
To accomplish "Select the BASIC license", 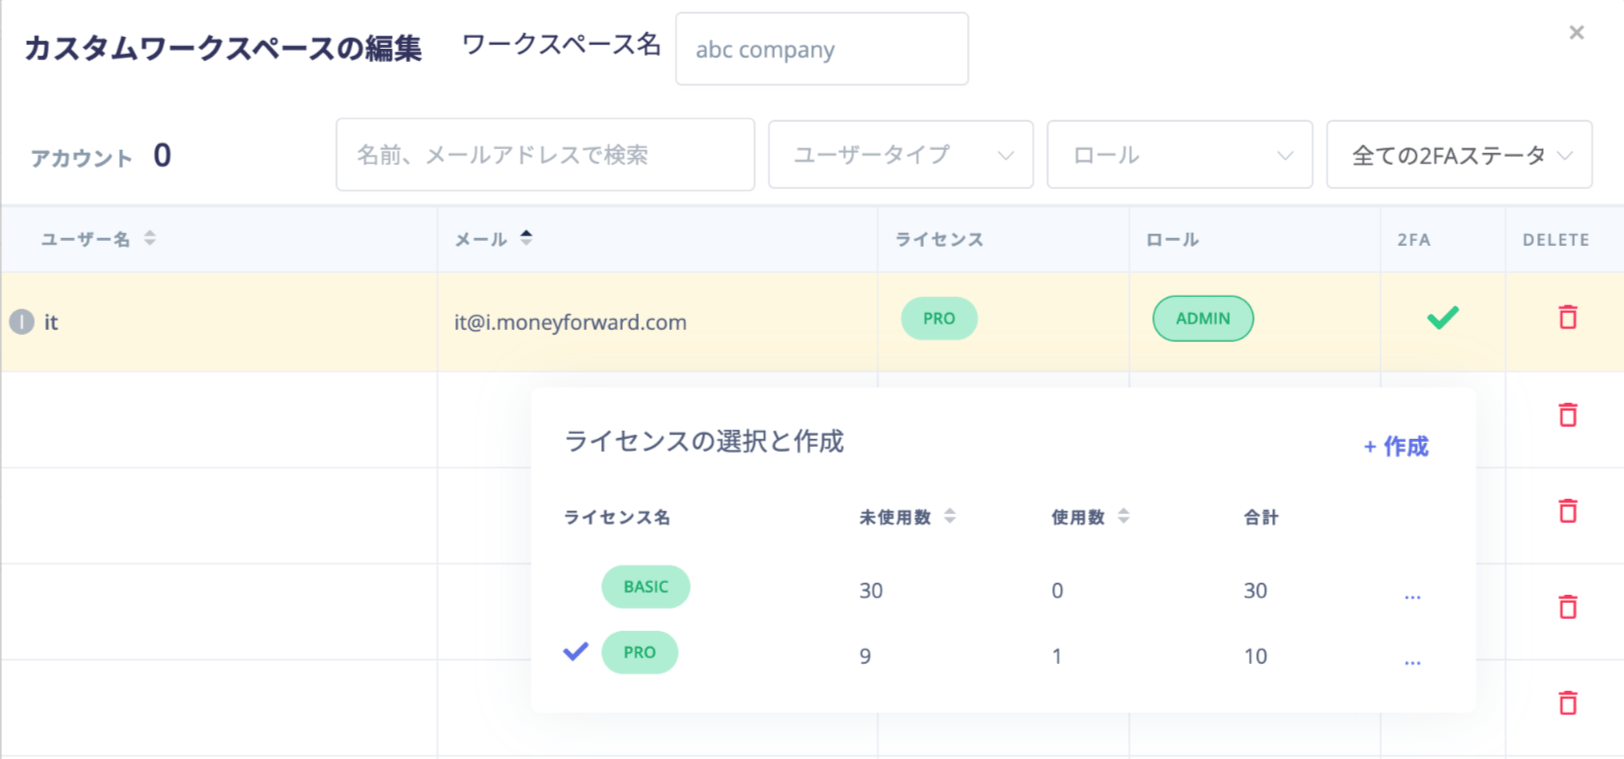I will tap(646, 587).
